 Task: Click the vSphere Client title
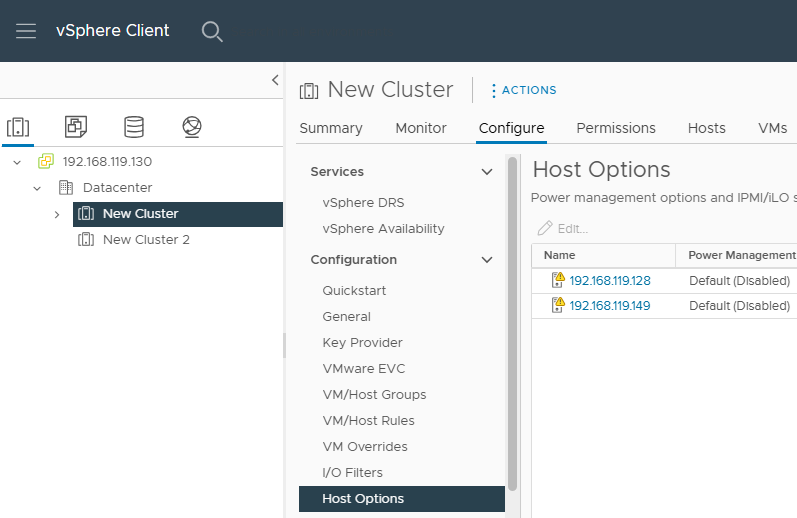point(112,31)
